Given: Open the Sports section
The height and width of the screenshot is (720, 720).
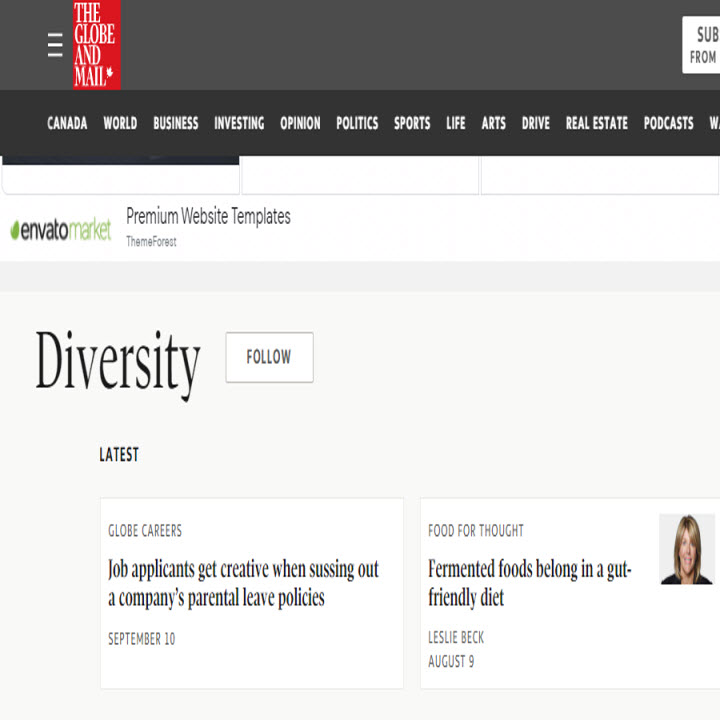Looking at the screenshot, I should (412, 123).
